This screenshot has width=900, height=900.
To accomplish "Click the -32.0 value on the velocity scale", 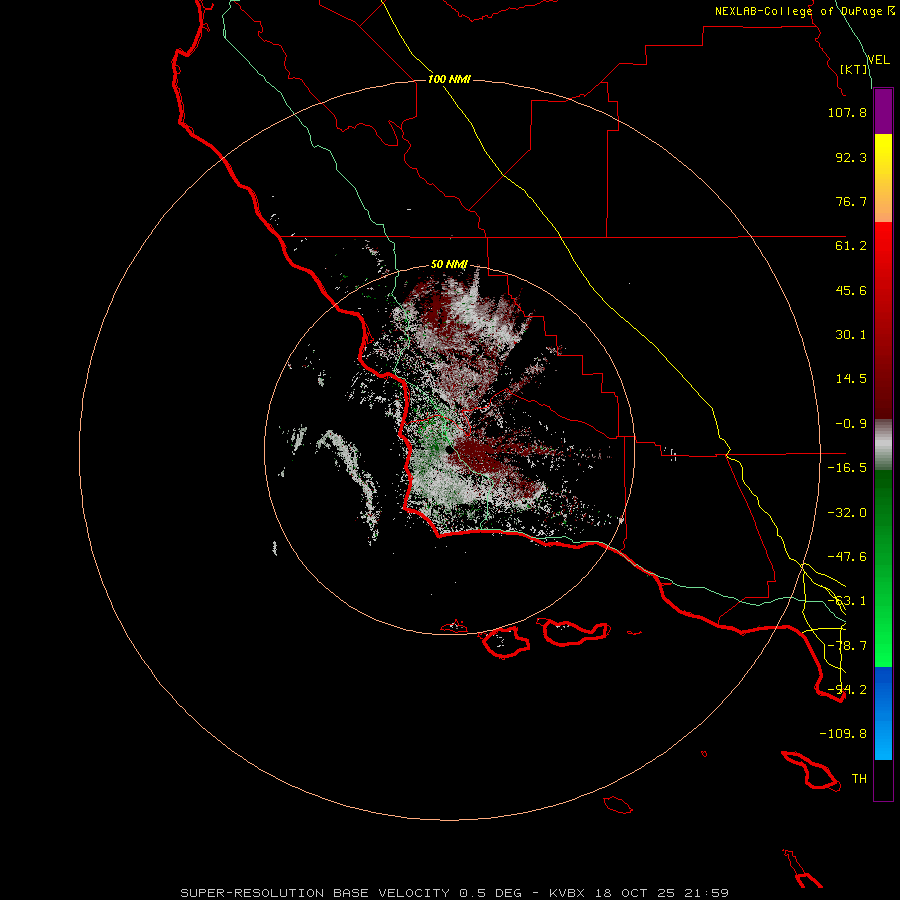I will coord(847,513).
